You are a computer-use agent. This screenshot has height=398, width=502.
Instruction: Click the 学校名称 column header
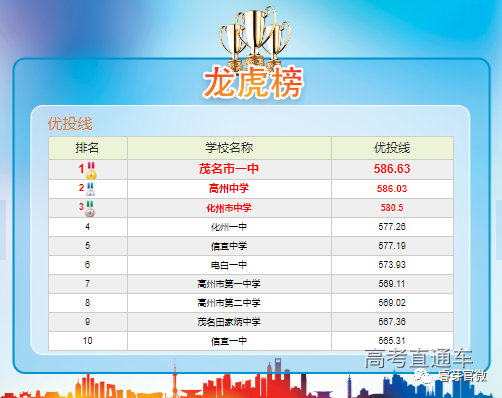tap(229, 148)
